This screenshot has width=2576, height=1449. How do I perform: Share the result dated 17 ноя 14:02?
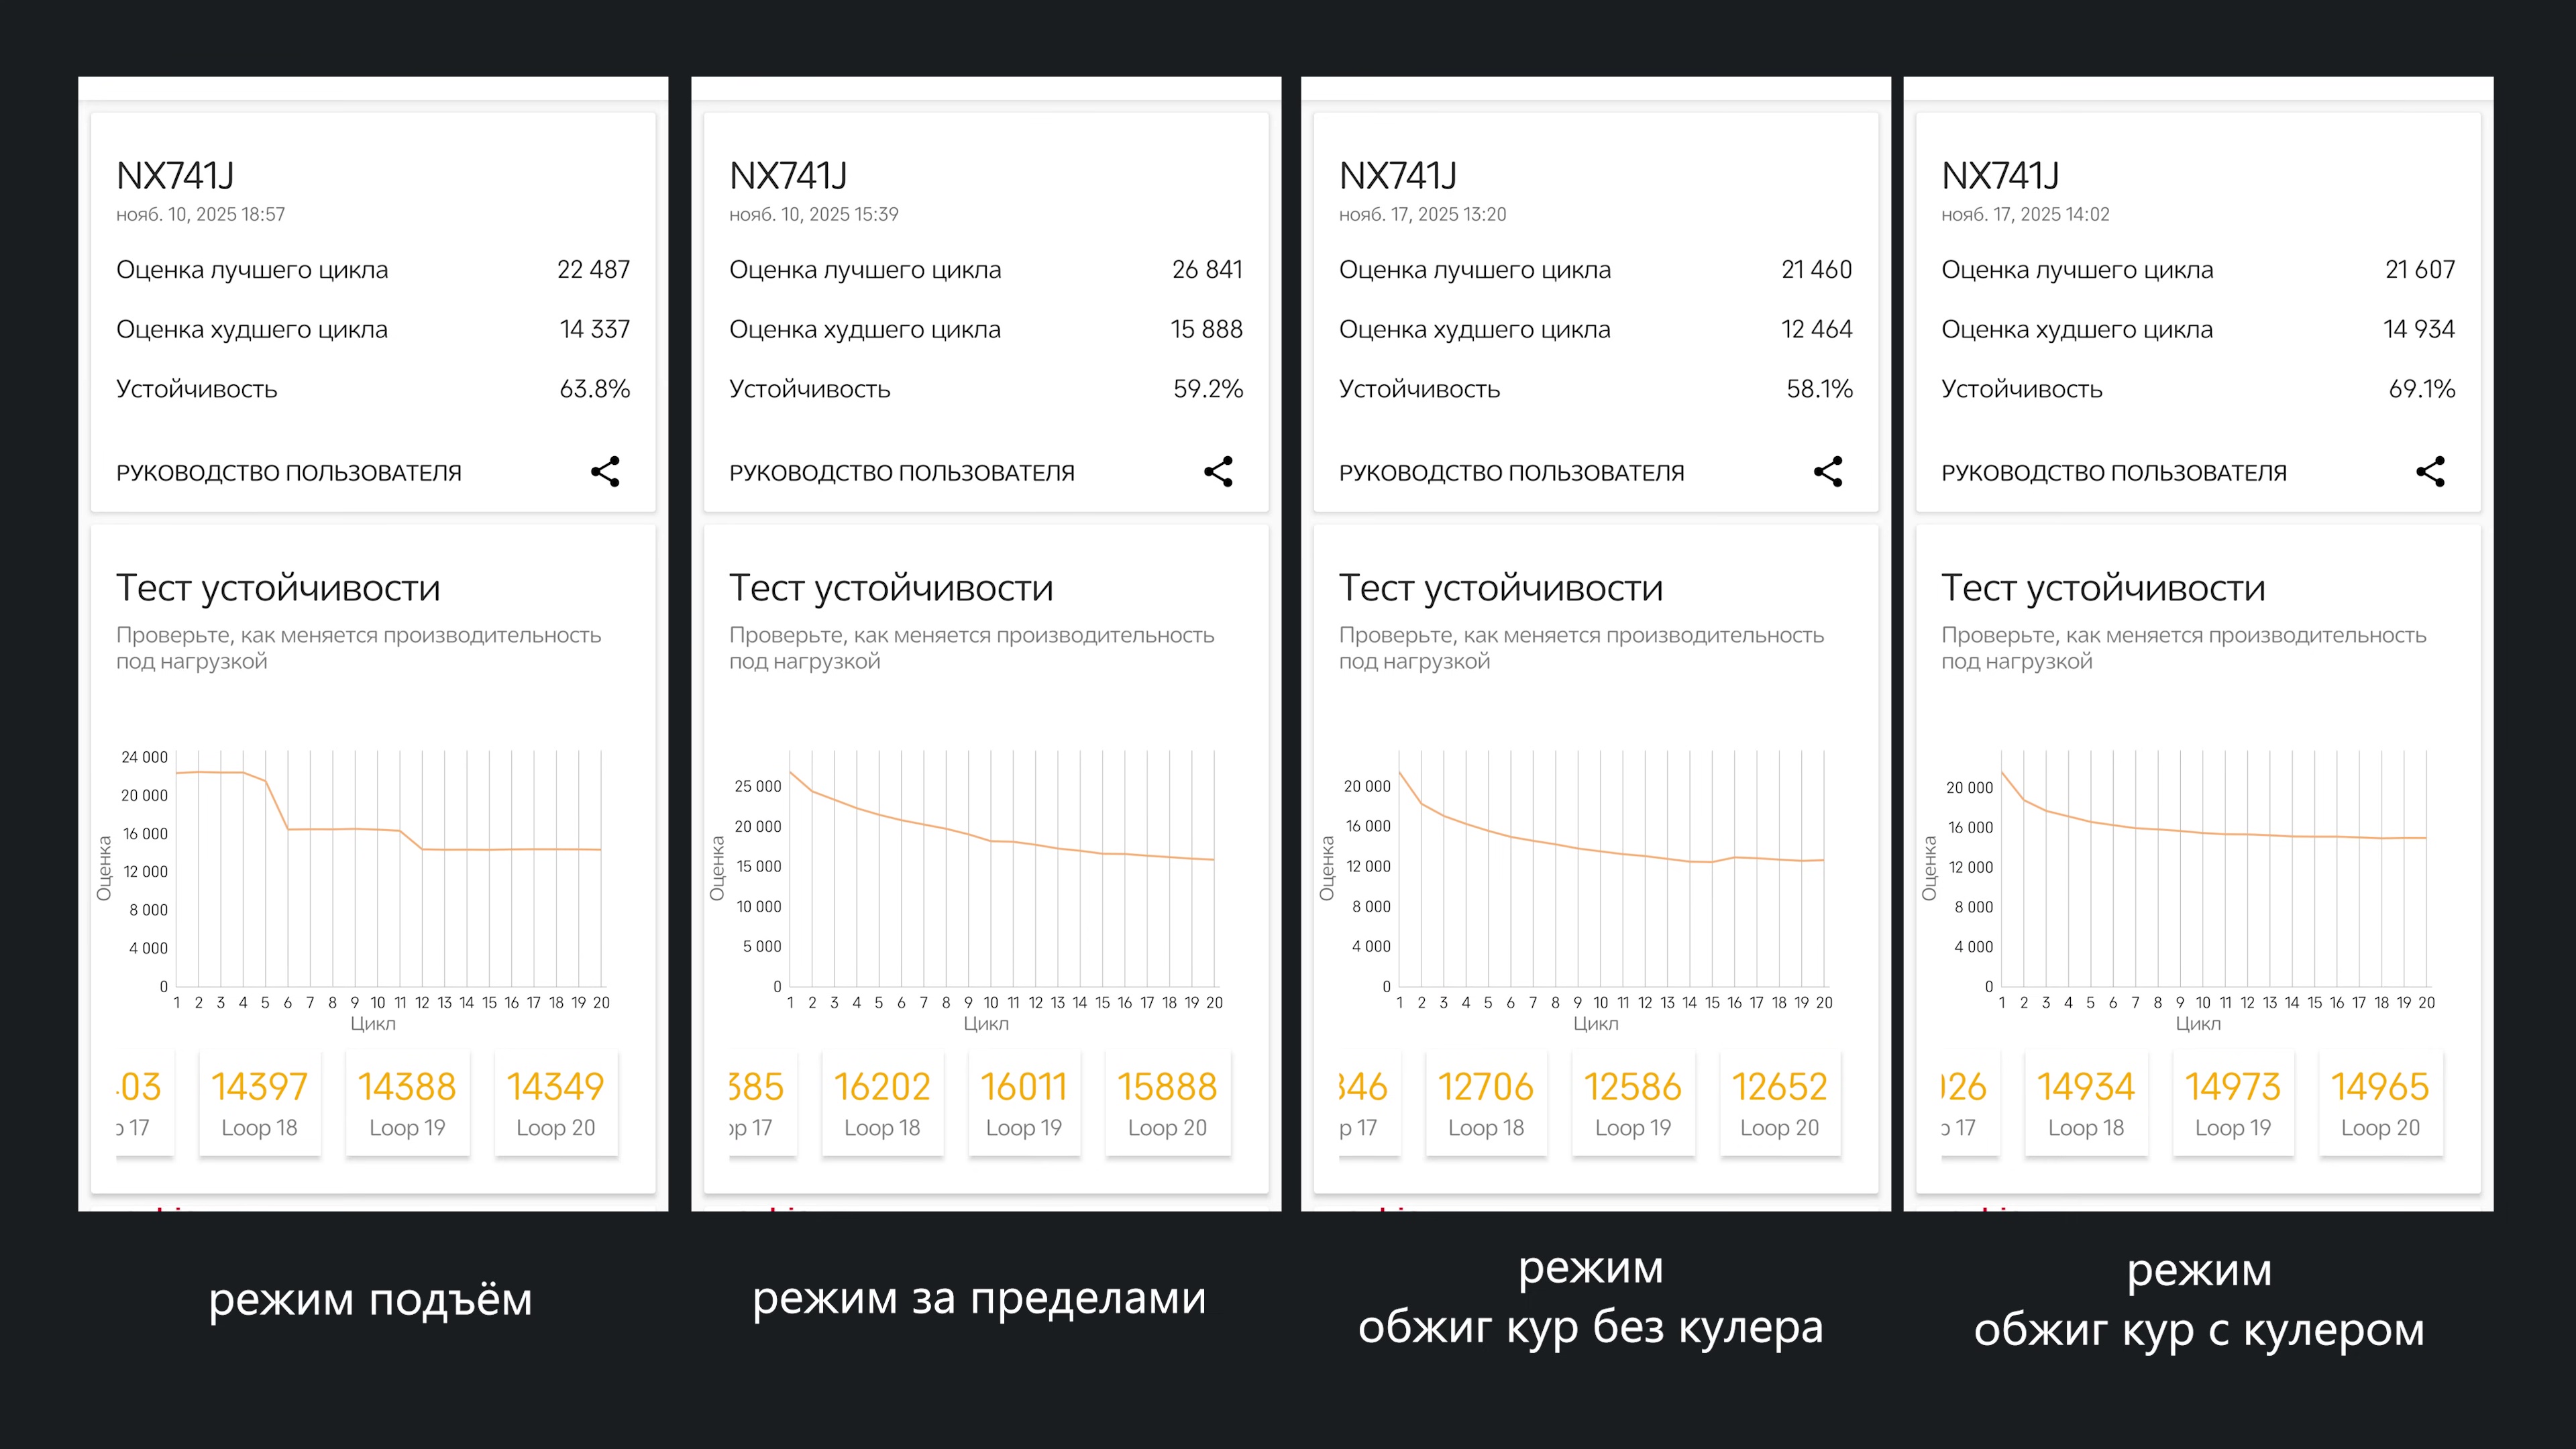click(2430, 472)
